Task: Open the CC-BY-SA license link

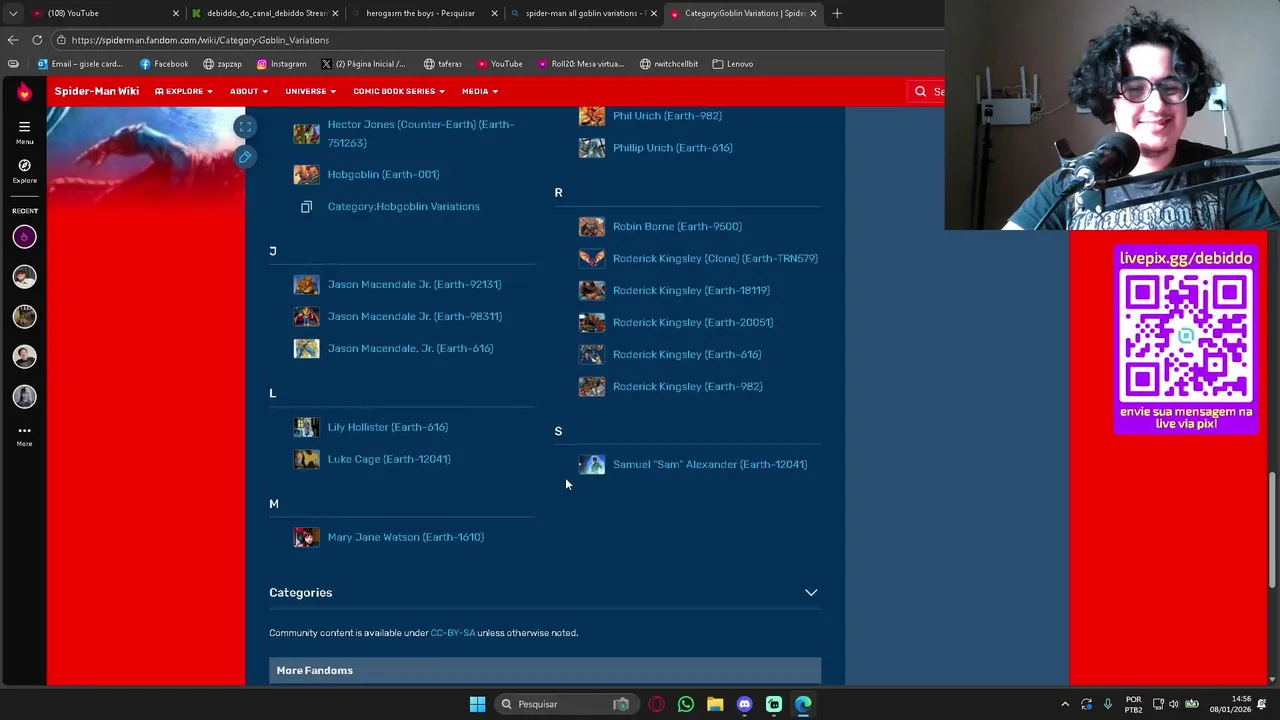Action: click(x=452, y=633)
